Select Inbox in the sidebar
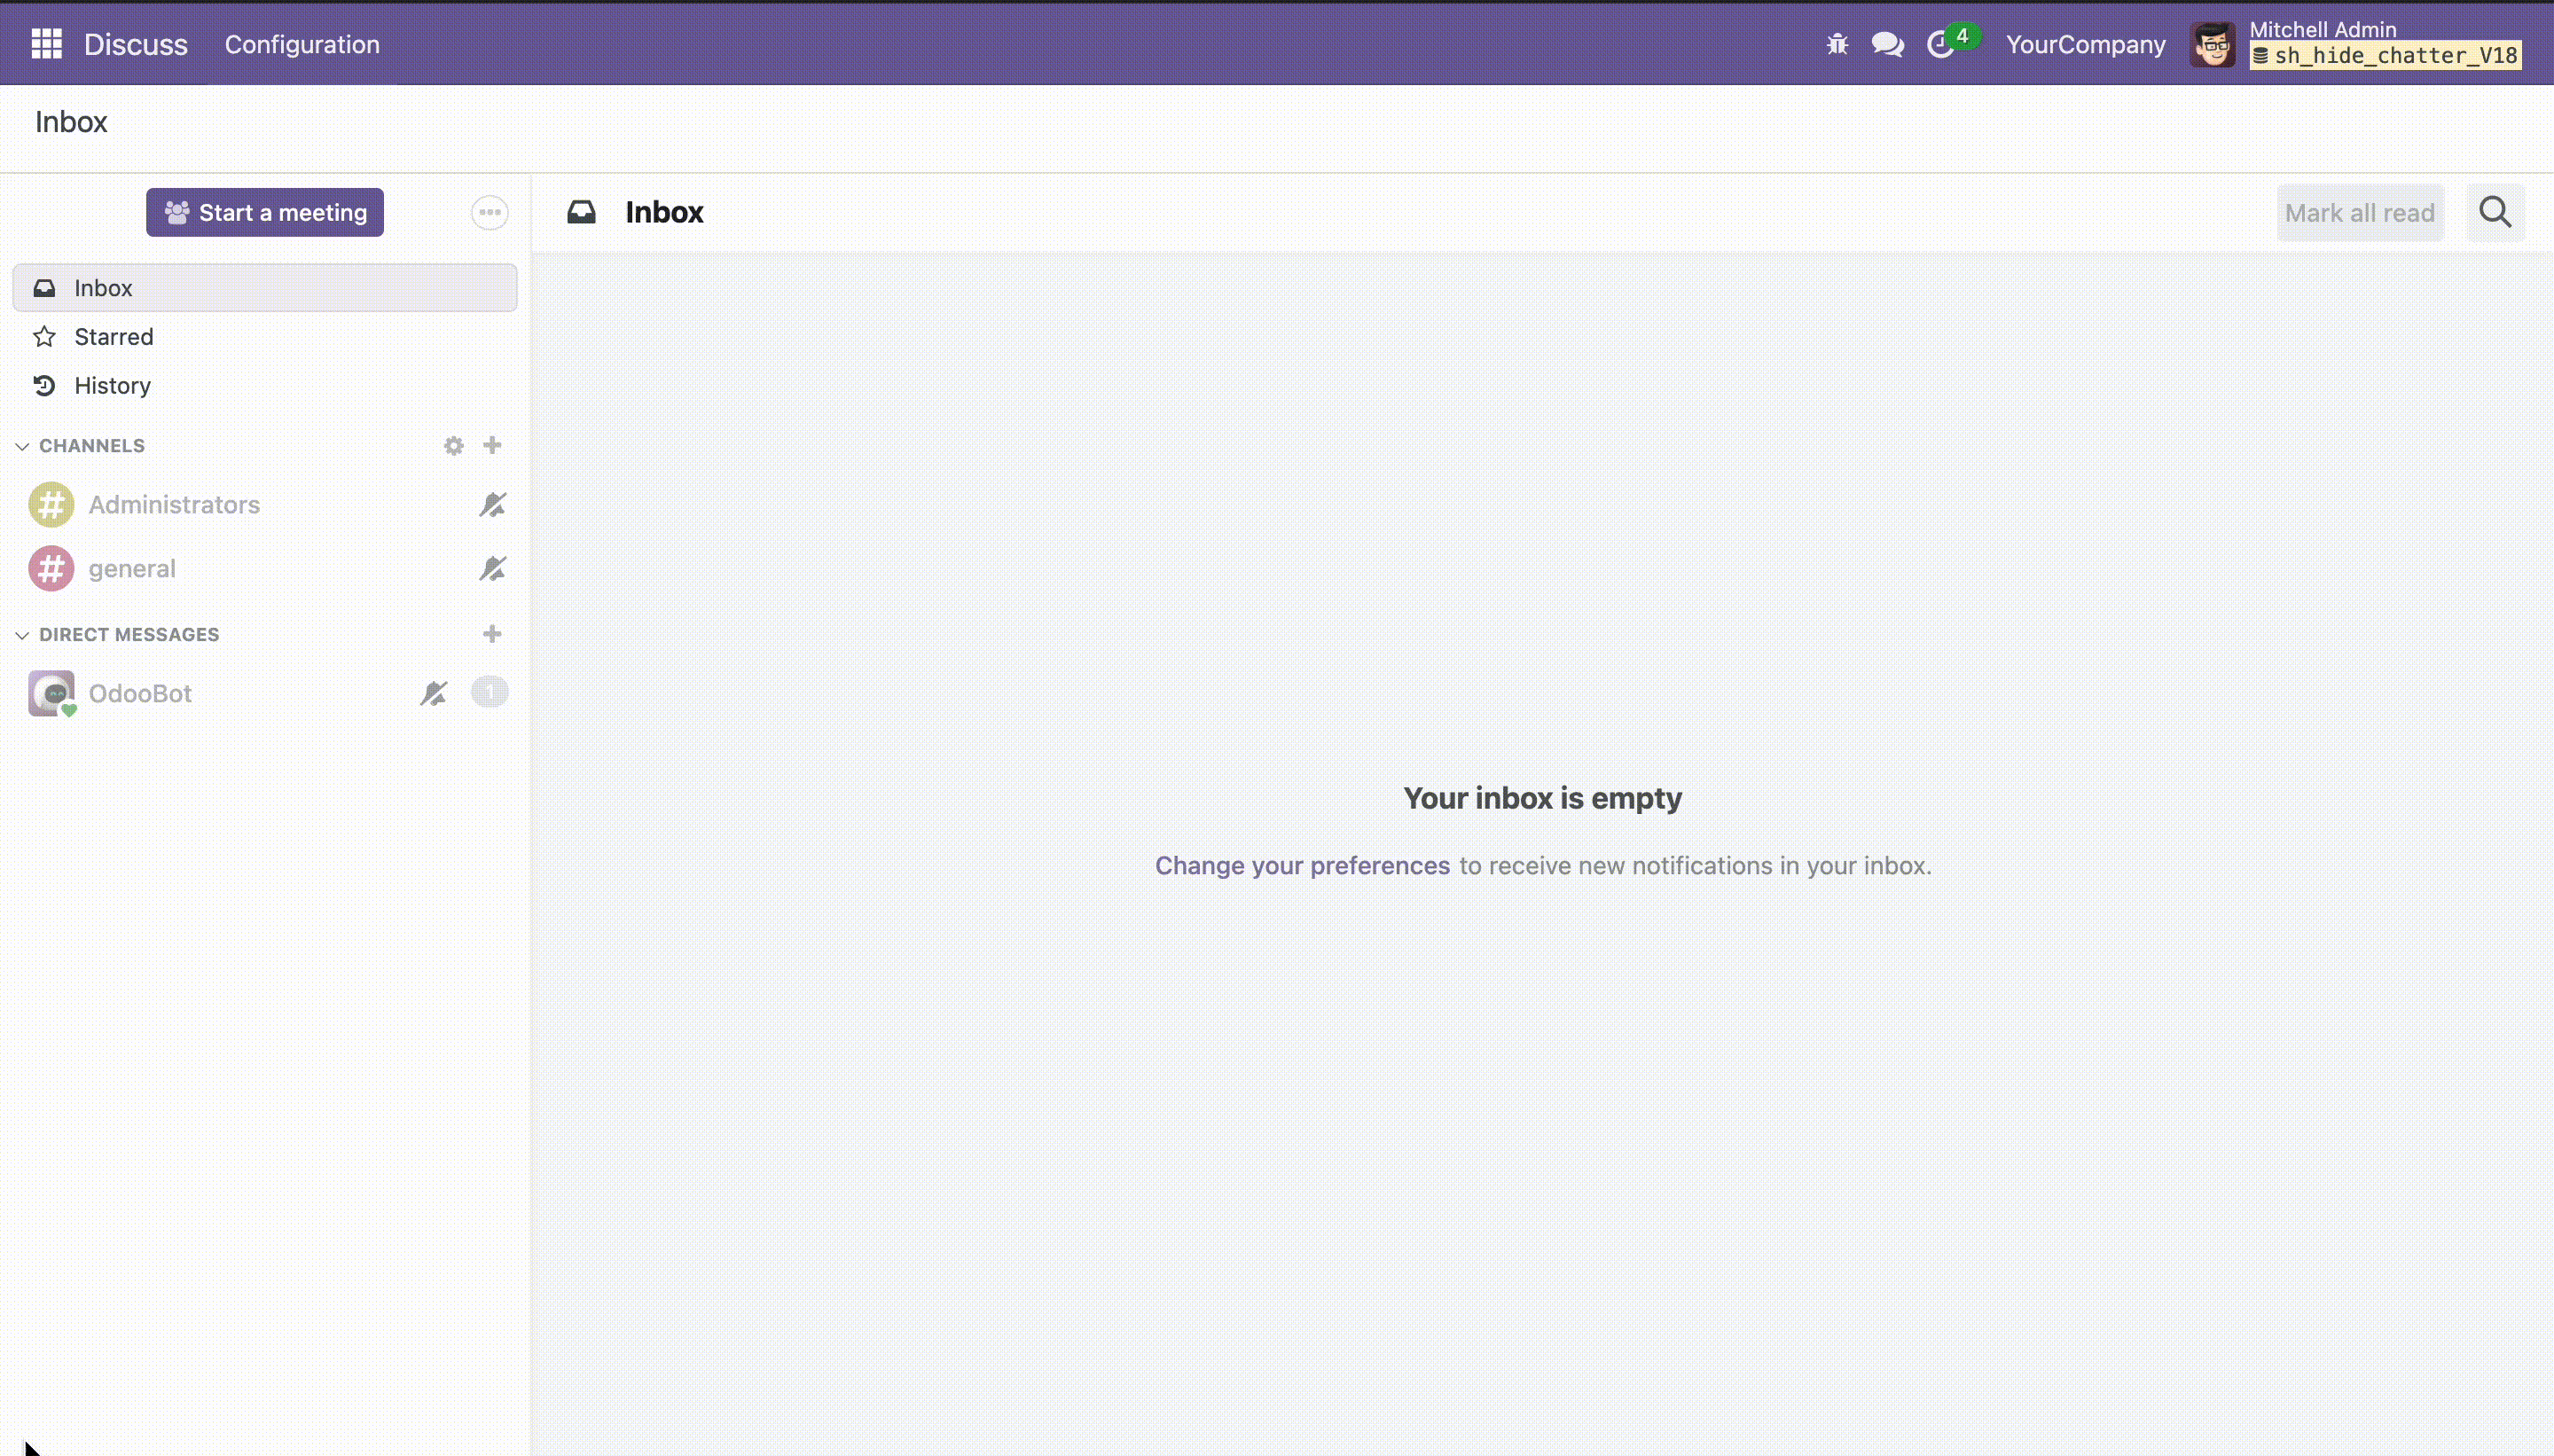This screenshot has height=1456, width=2554. point(265,288)
